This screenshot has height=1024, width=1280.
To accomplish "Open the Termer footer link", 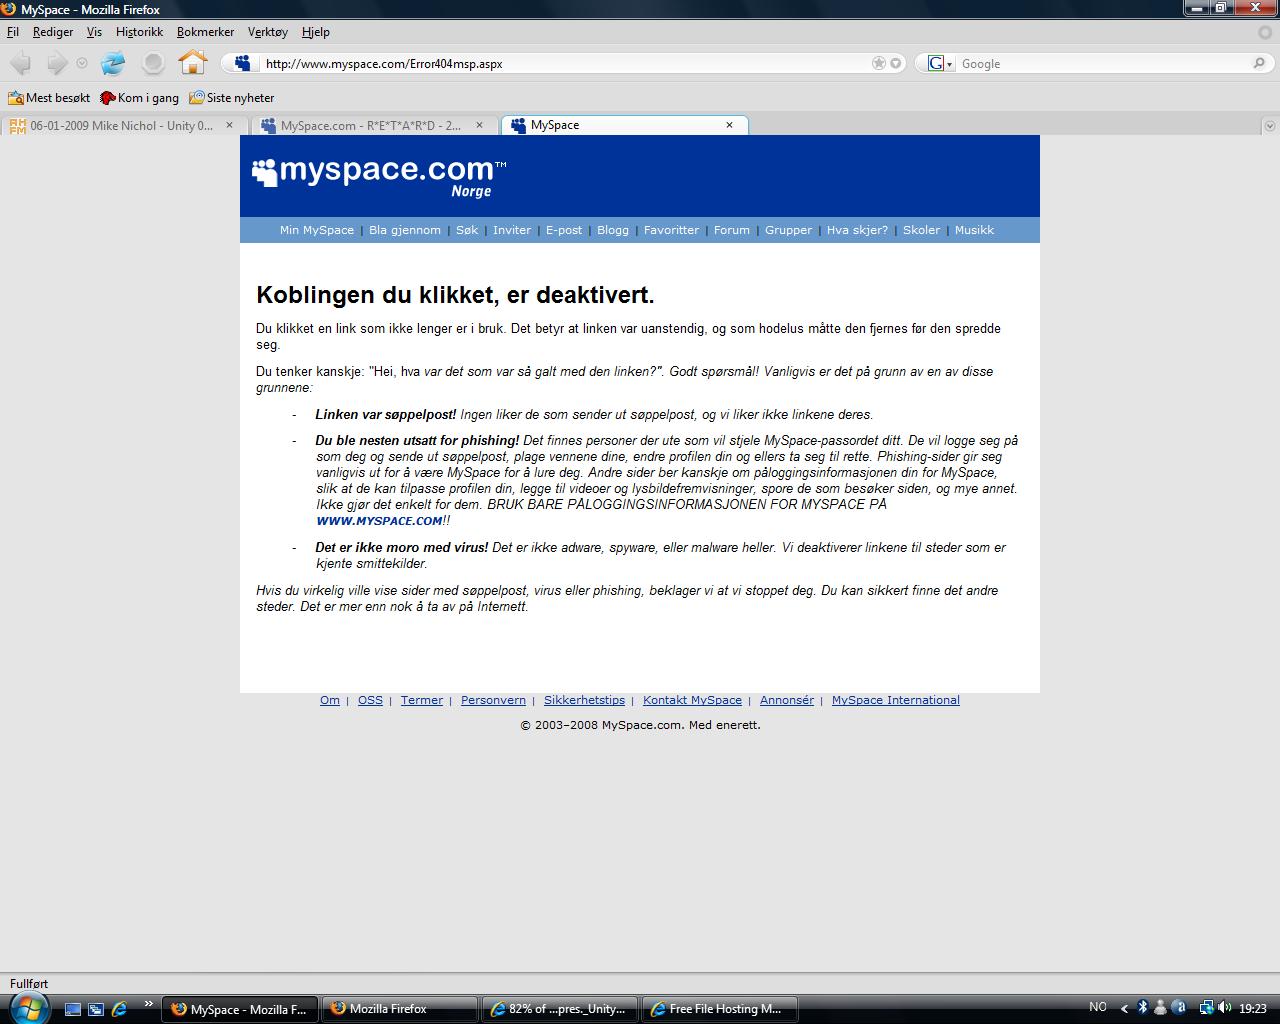I will pyautogui.click(x=422, y=700).
